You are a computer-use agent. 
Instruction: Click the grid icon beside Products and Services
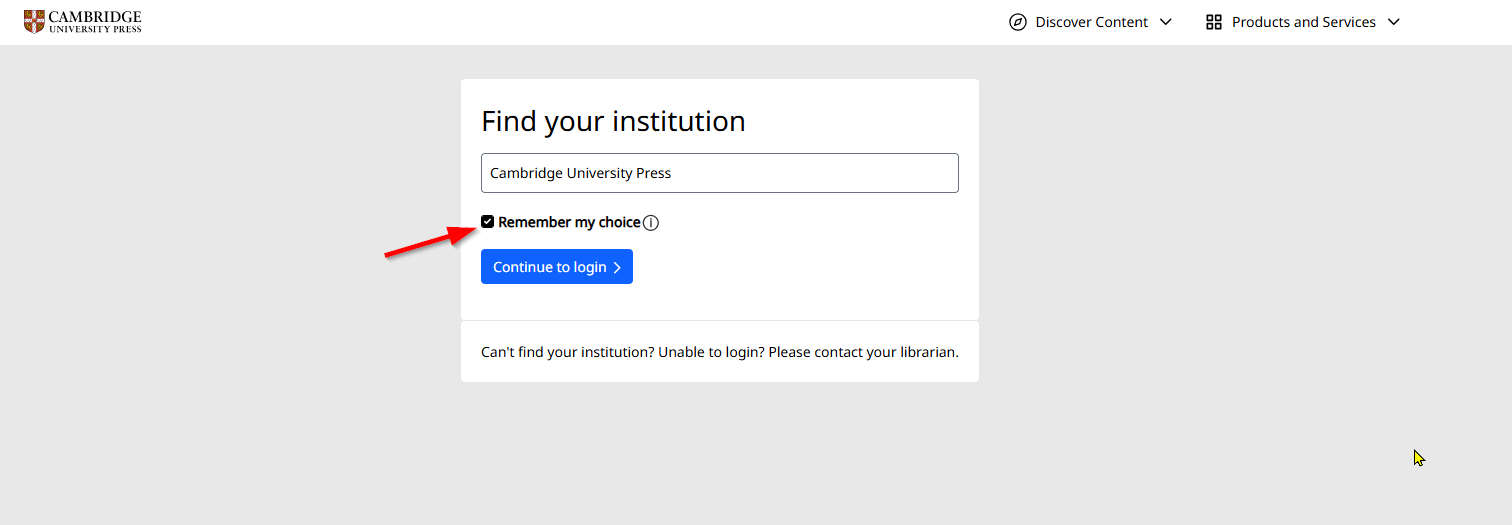click(1214, 22)
